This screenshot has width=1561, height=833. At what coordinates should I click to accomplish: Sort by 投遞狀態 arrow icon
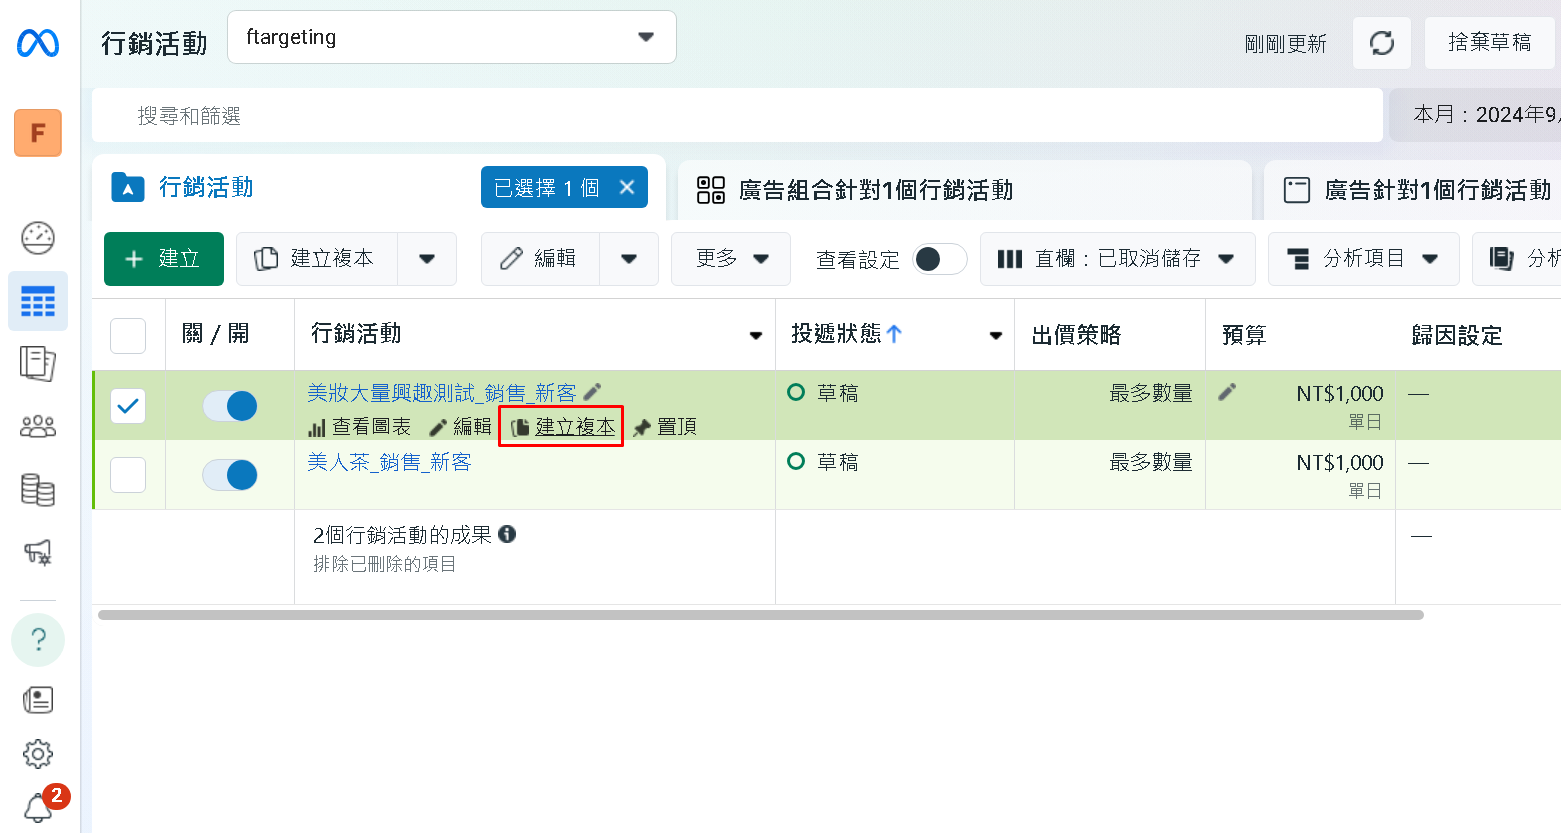(x=894, y=334)
